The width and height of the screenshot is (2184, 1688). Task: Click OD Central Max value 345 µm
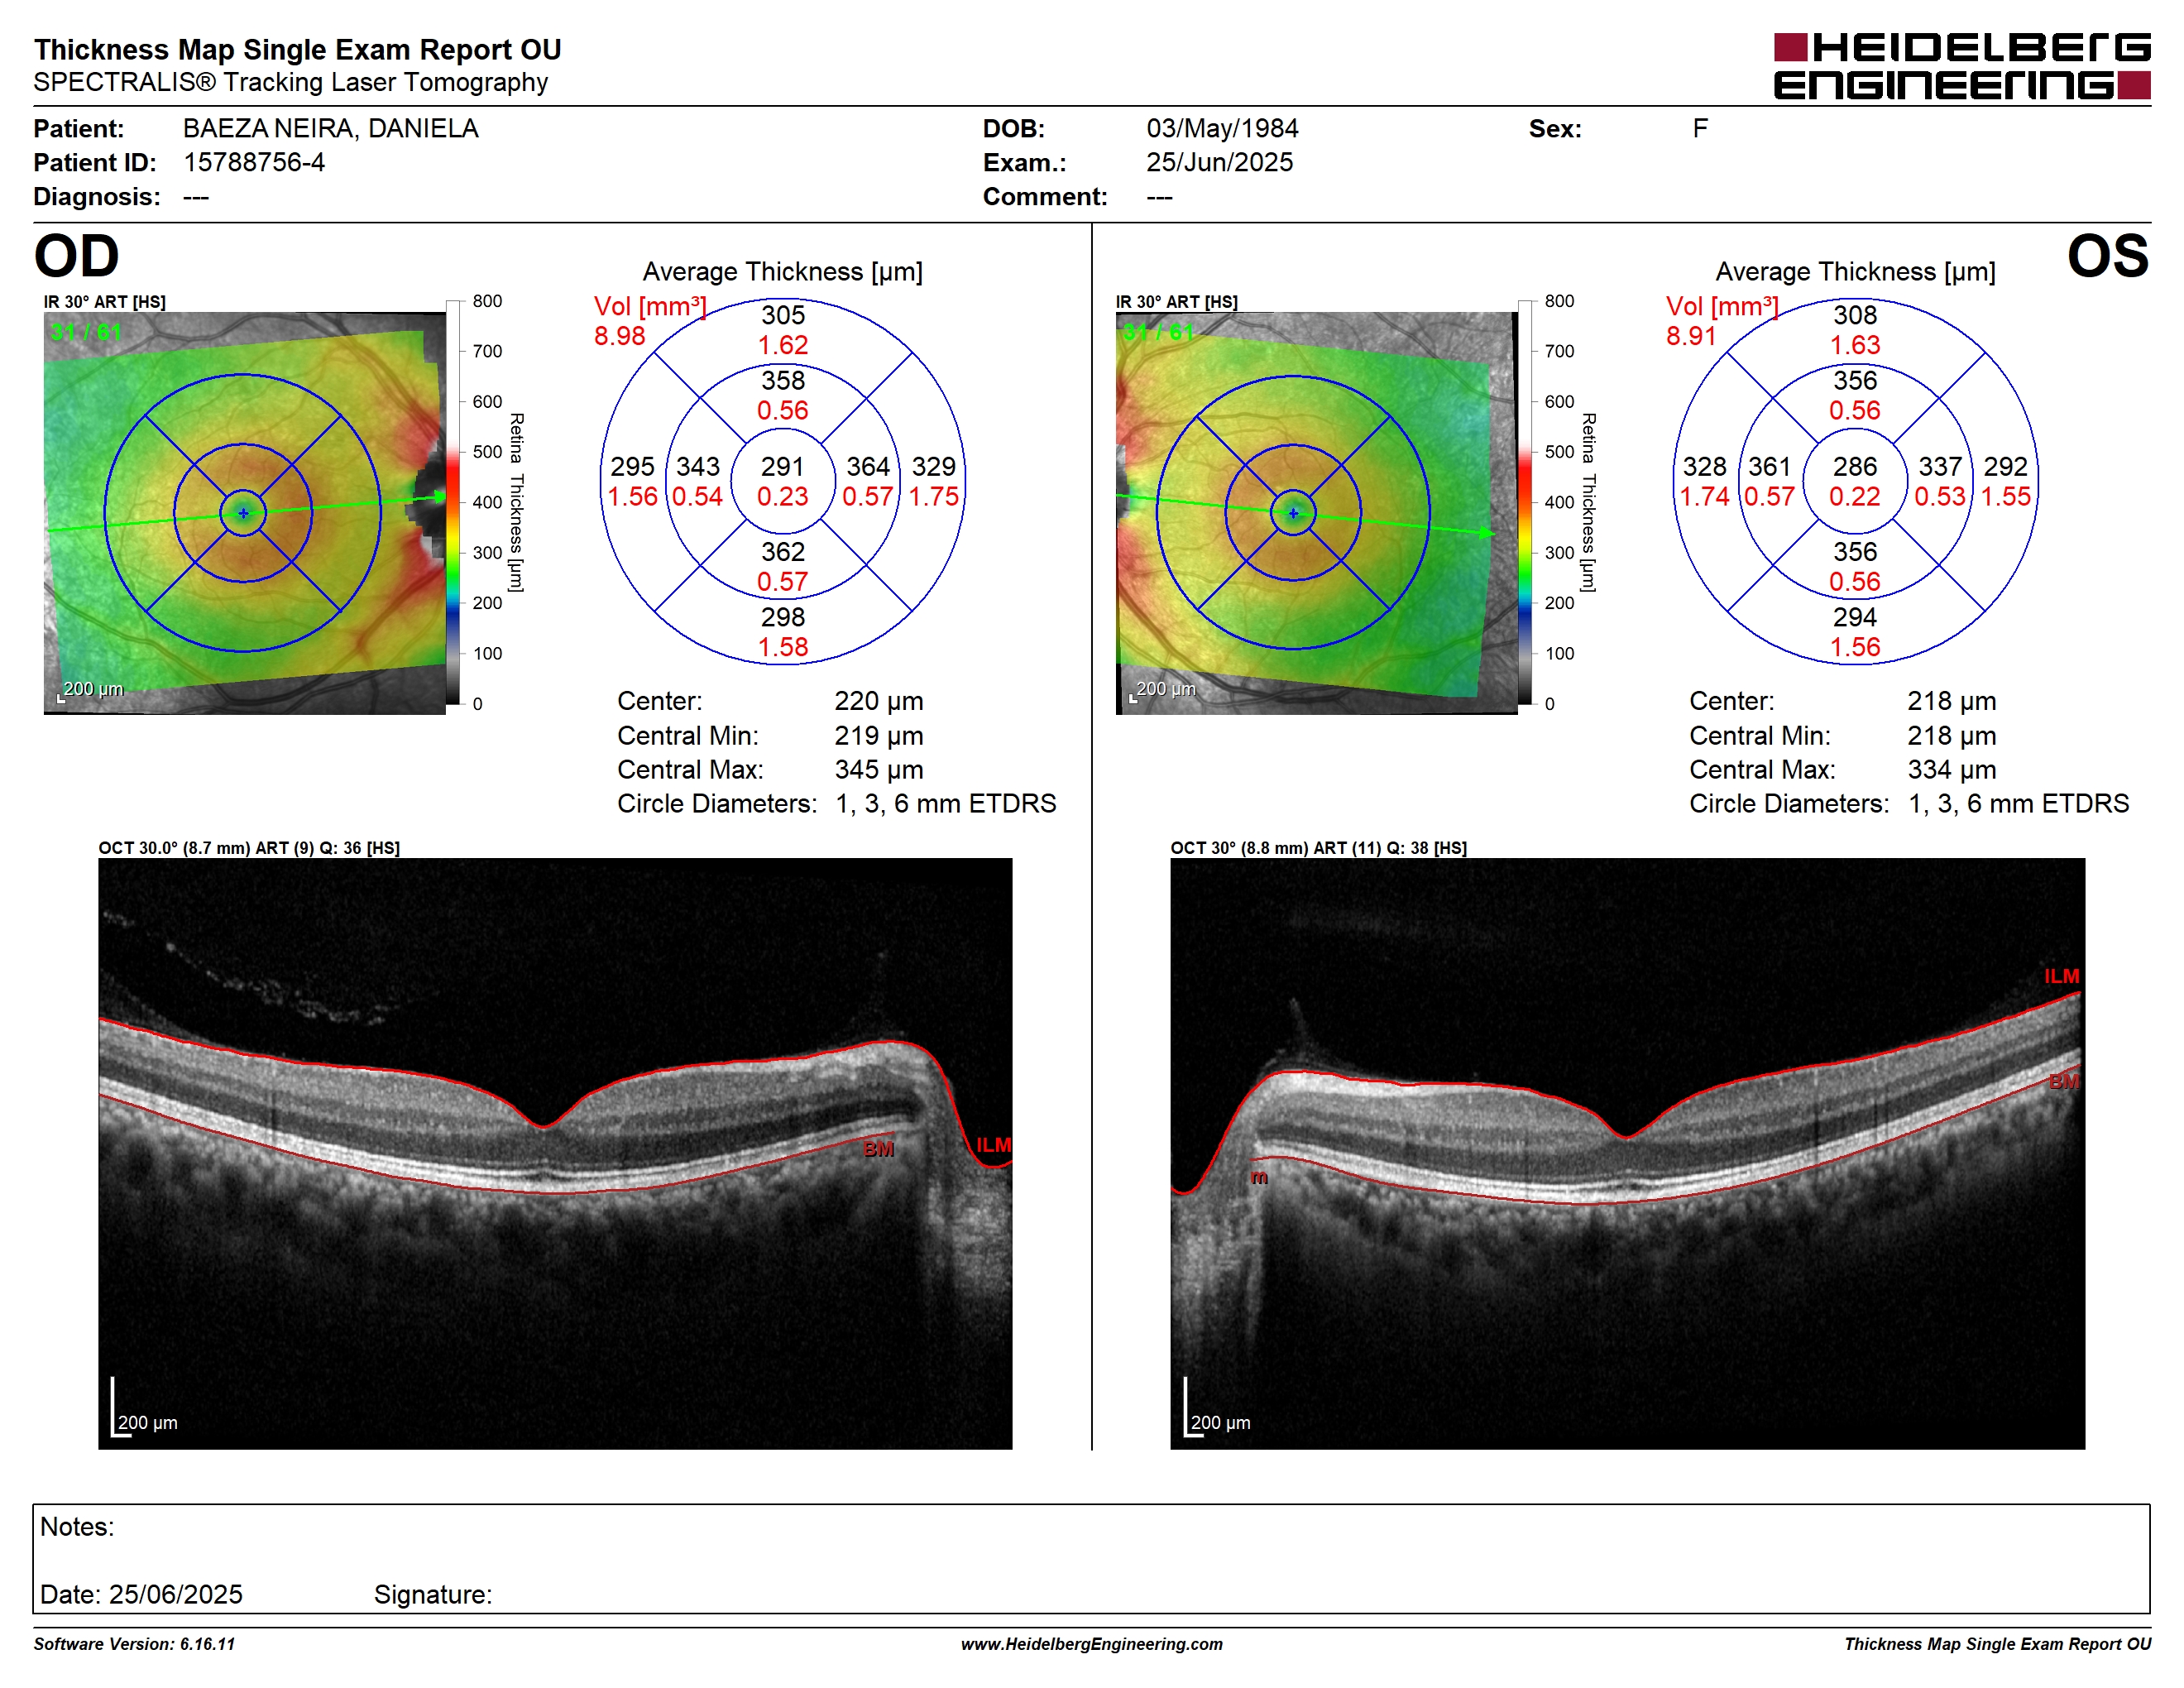[x=879, y=770]
